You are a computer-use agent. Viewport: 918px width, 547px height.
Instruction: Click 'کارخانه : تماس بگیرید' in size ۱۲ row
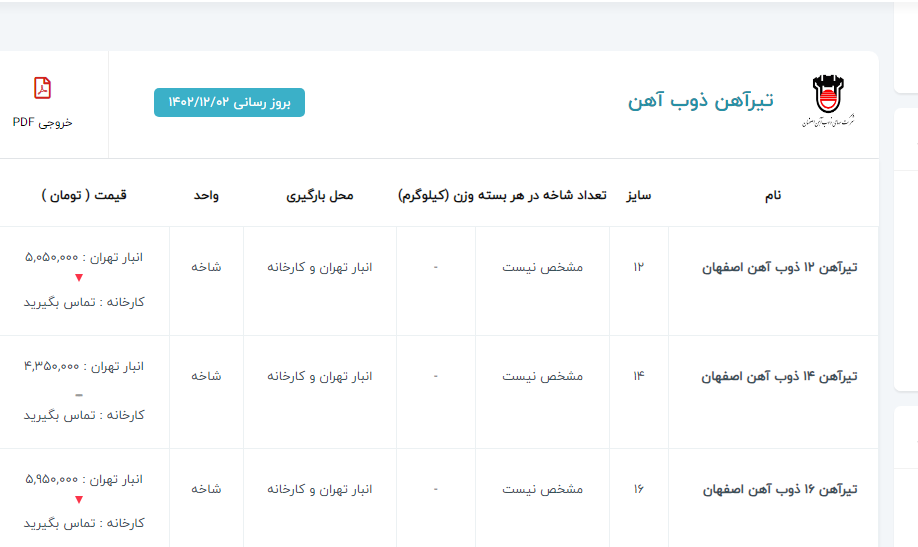point(84,301)
